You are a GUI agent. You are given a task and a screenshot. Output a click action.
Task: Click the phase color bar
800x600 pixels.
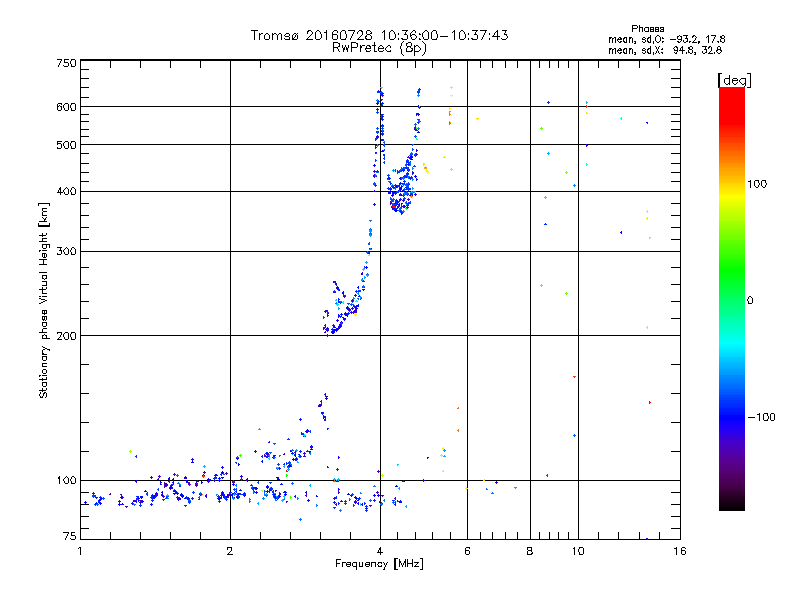732,299
